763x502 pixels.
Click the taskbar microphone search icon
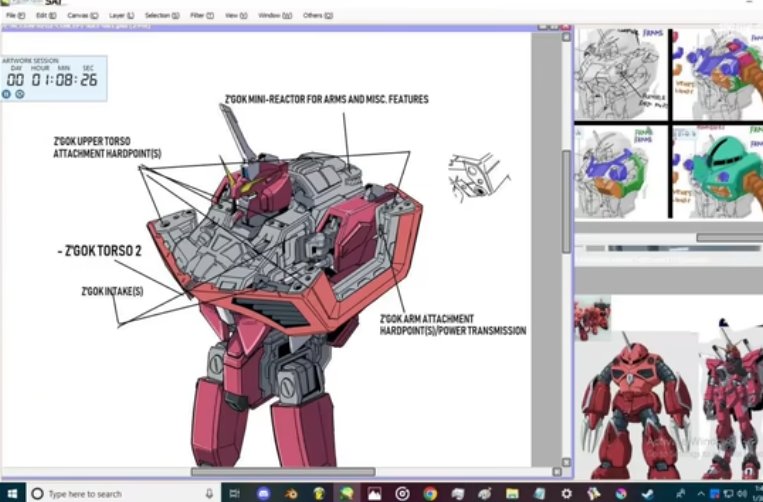209,494
